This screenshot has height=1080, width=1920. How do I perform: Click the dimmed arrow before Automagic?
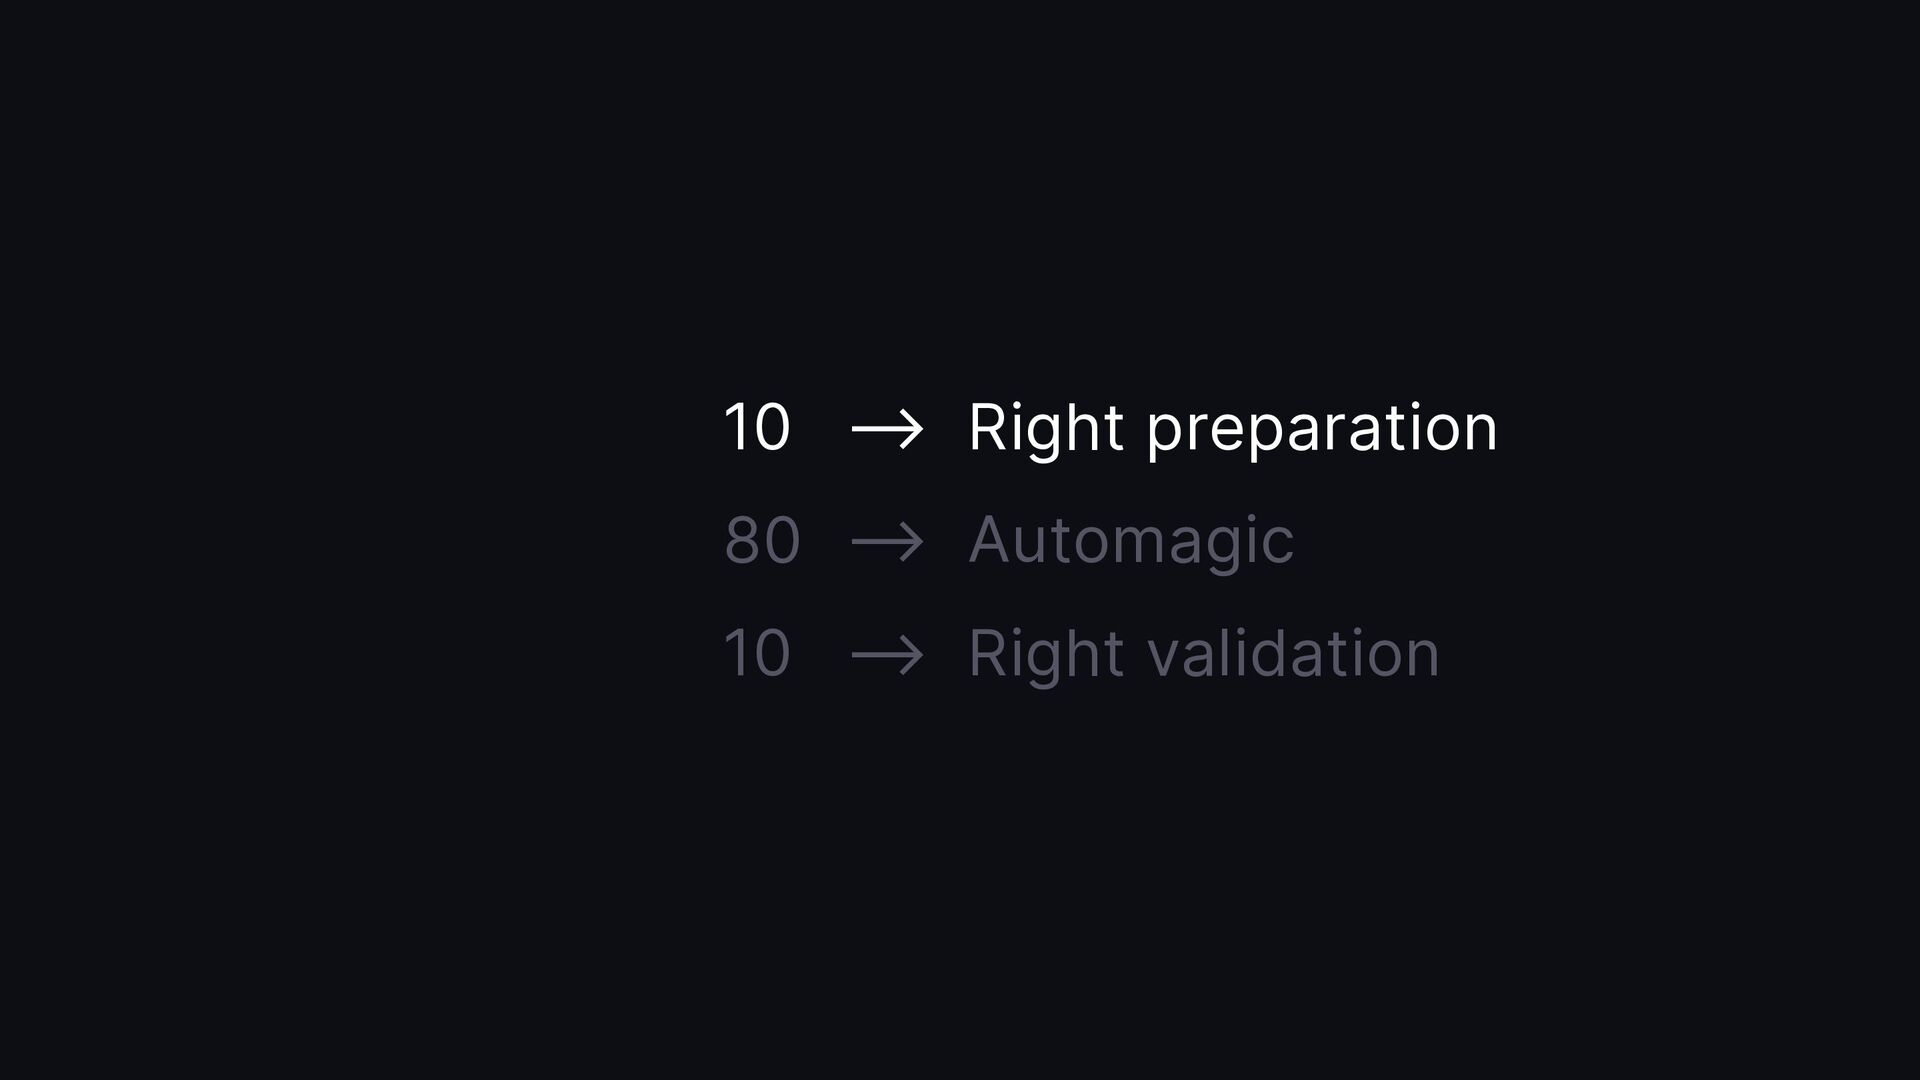point(887,543)
